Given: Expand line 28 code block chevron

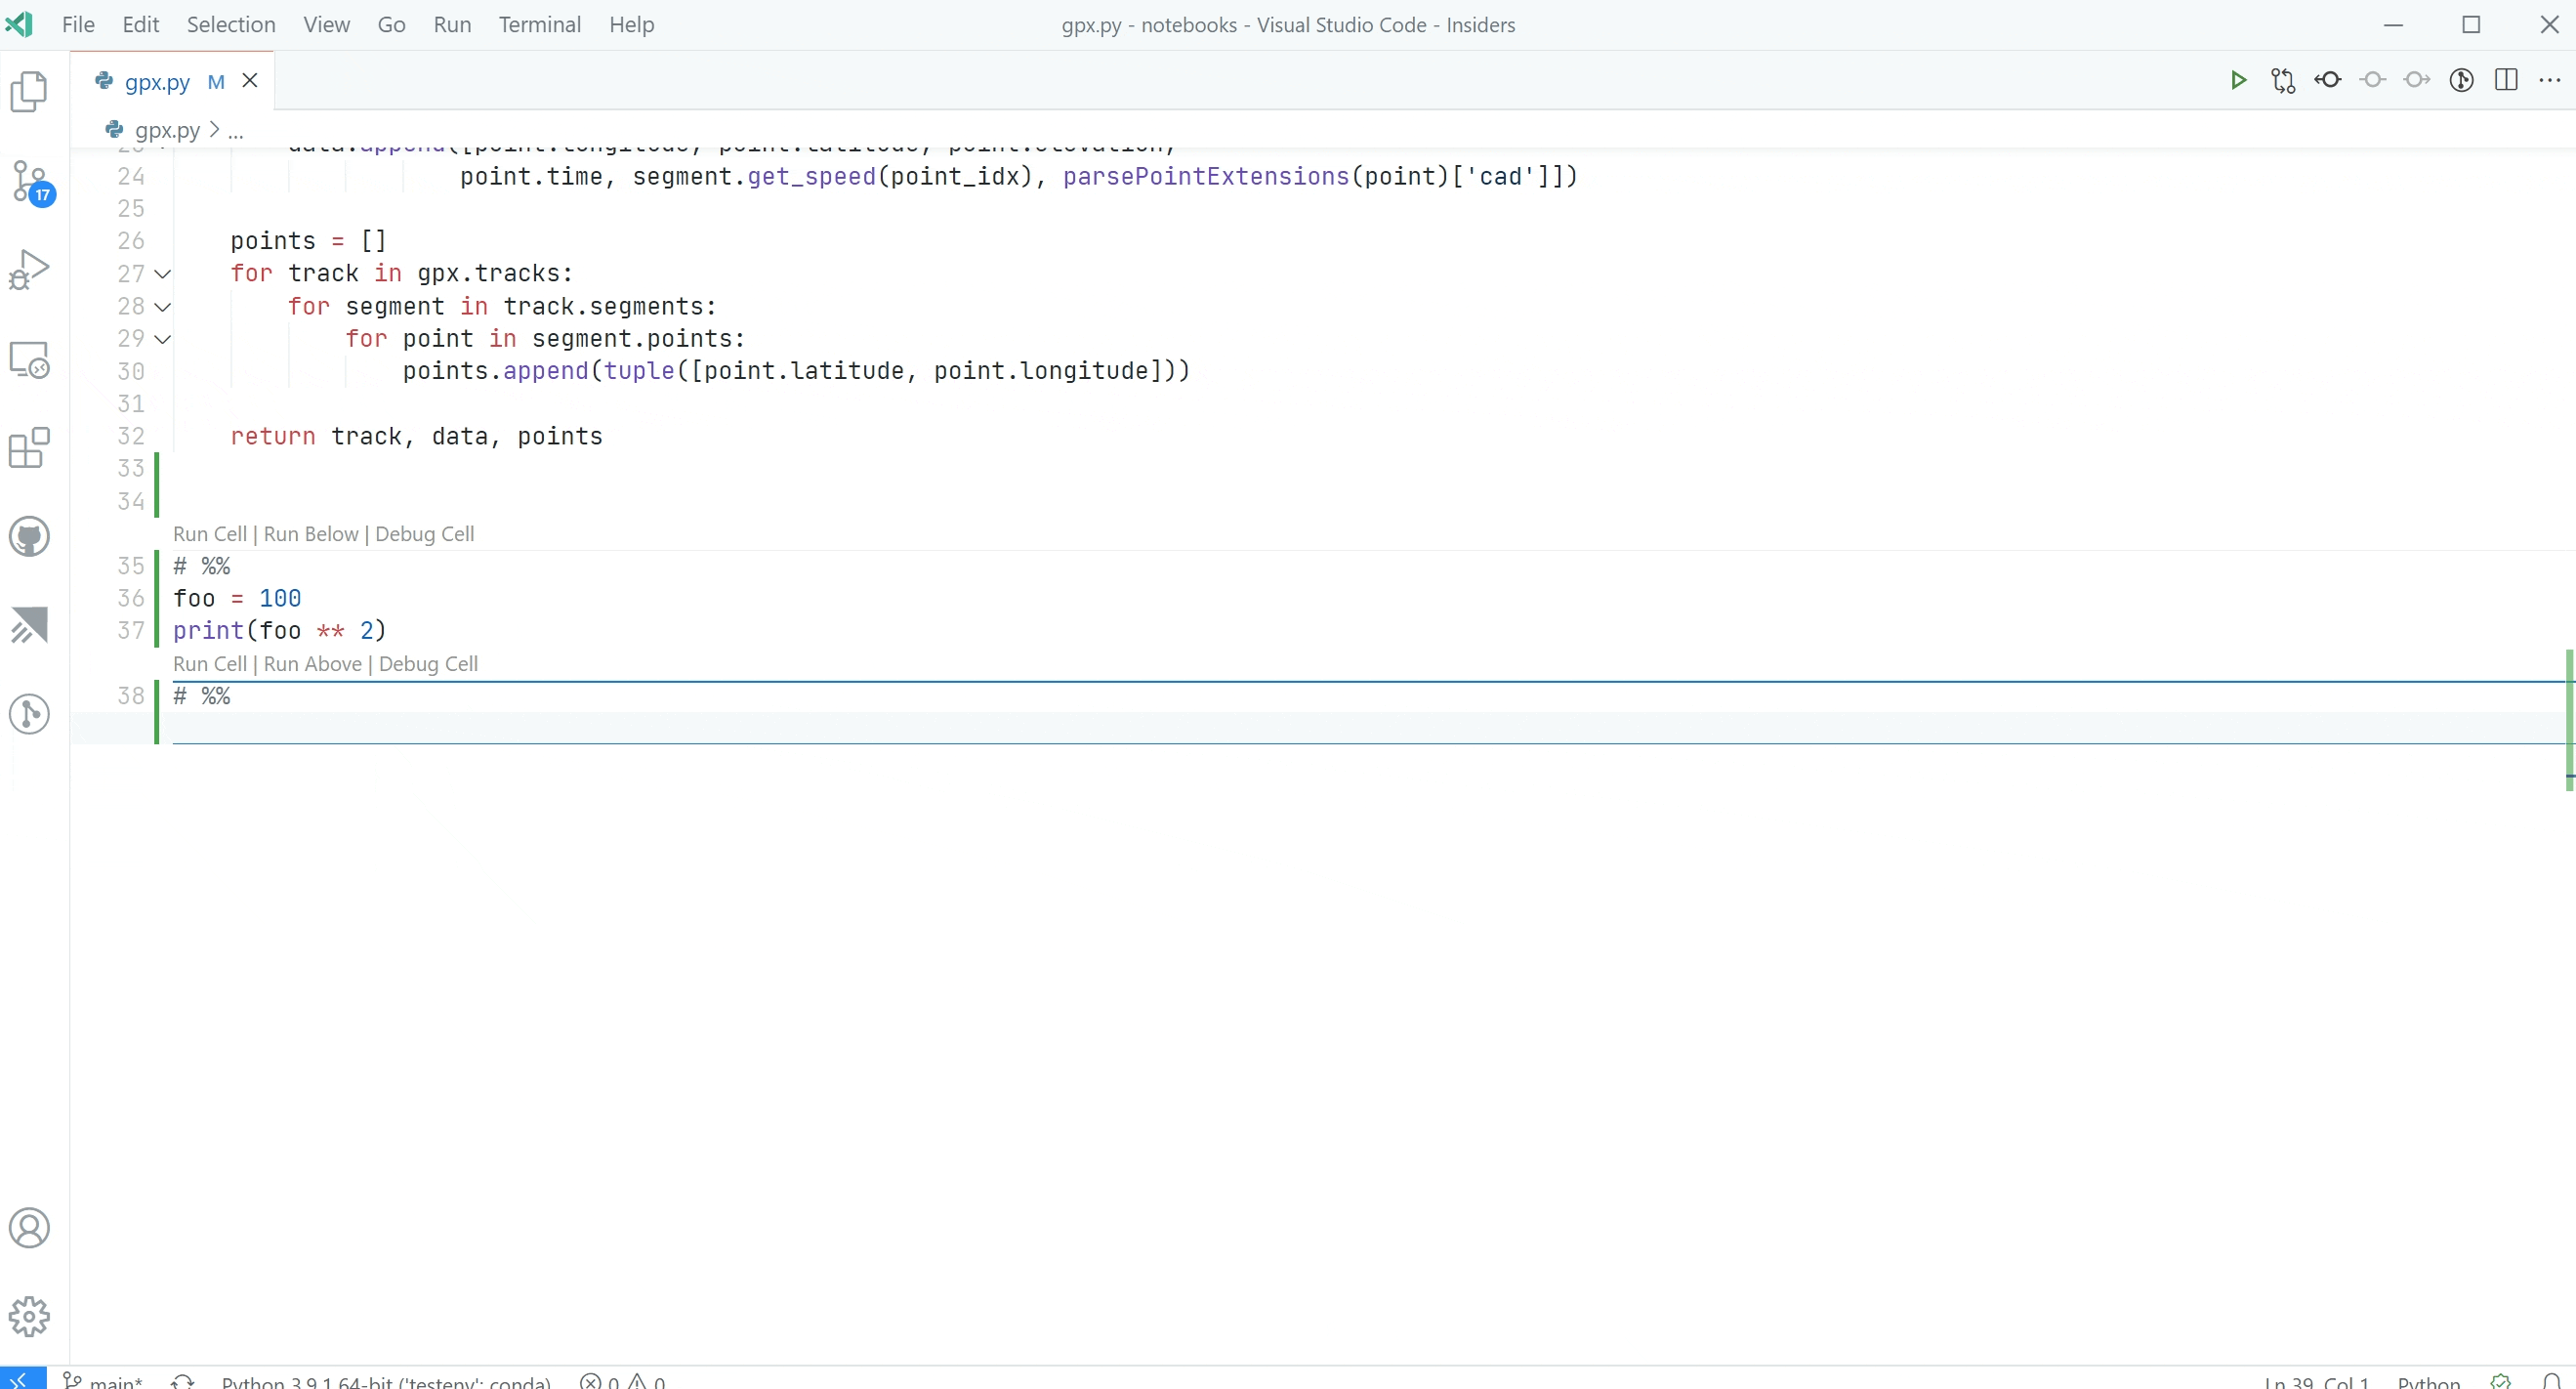Looking at the screenshot, I should (x=164, y=306).
